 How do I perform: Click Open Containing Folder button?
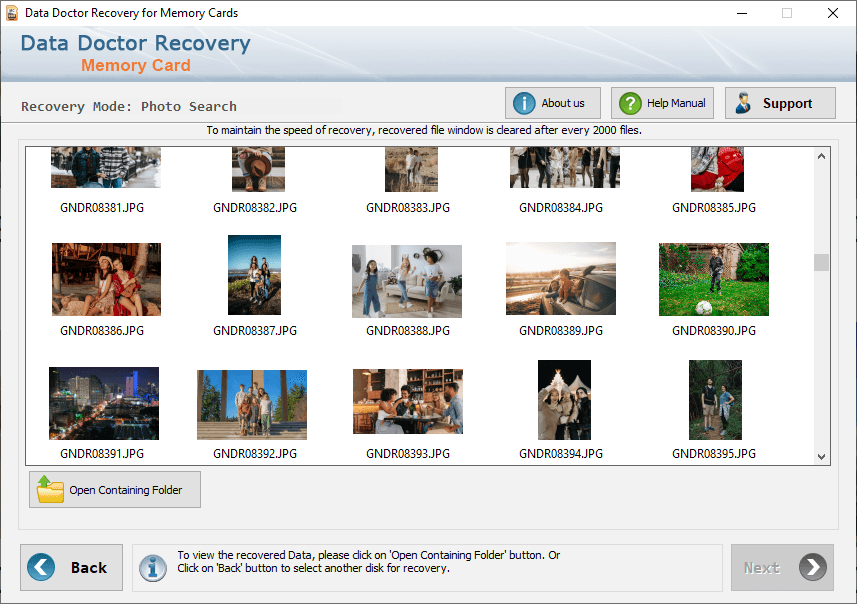115,489
